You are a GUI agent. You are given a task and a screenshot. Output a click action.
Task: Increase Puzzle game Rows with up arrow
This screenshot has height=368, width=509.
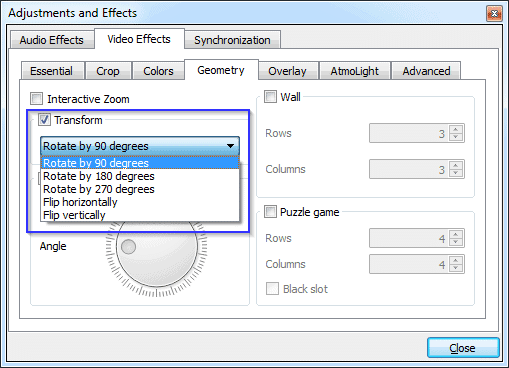[x=456, y=234]
